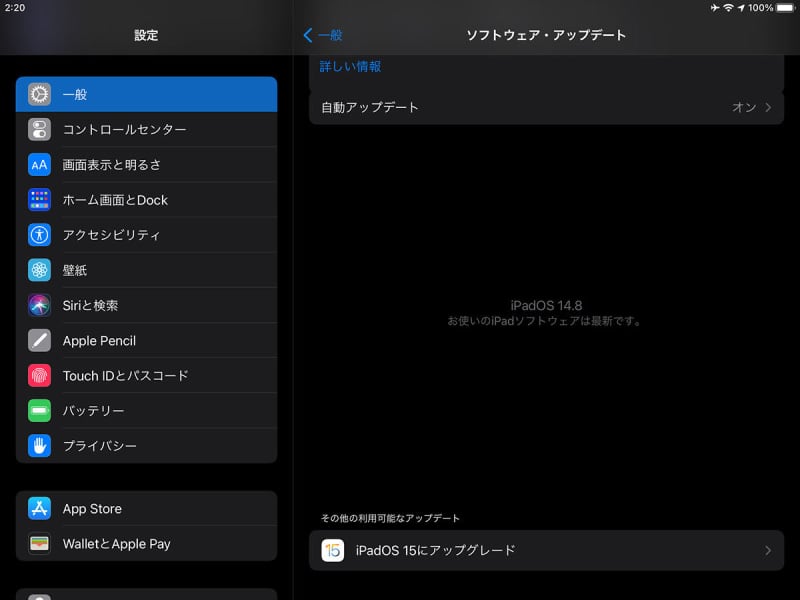Open プライバシー settings
This screenshot has width=800, height=600.
point(146,446)
